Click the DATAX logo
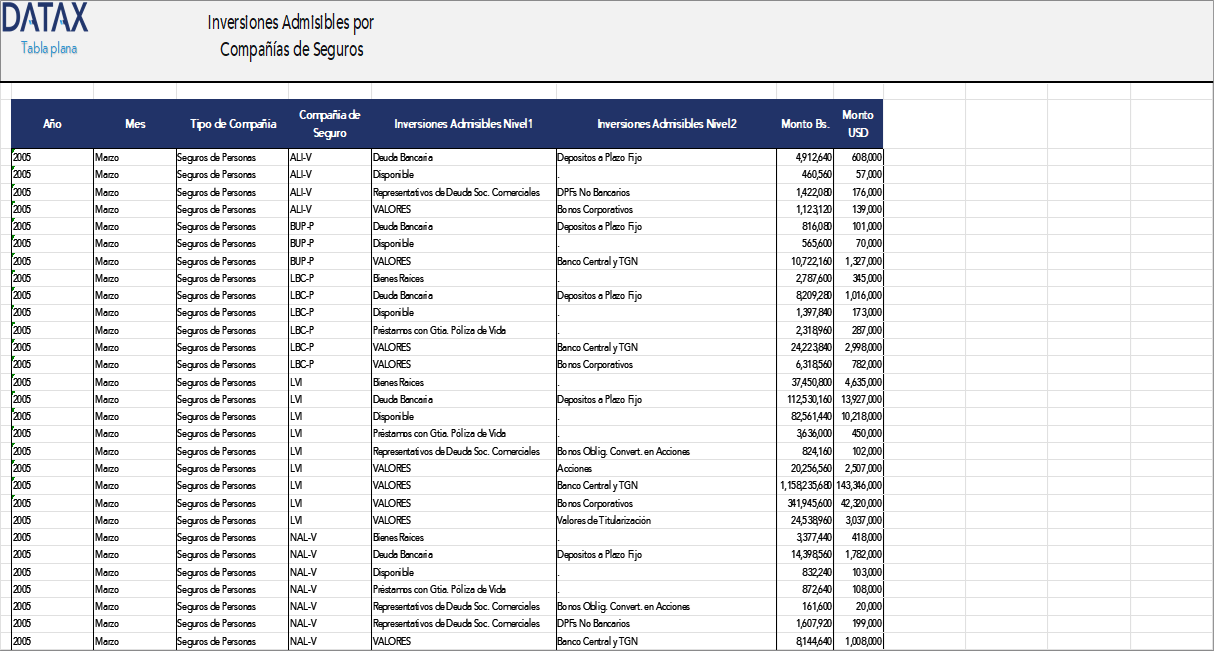 [x=48, y=18]
